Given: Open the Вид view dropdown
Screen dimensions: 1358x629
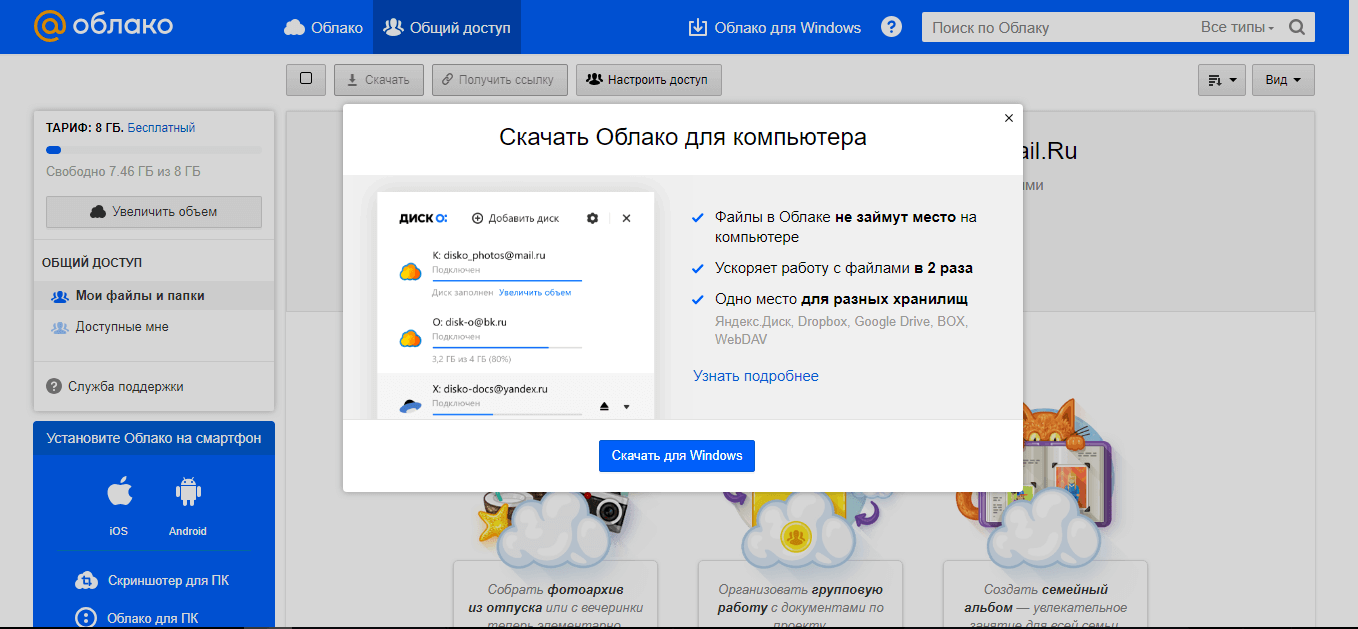Looking at the screenshot, I should point(1283,80).
